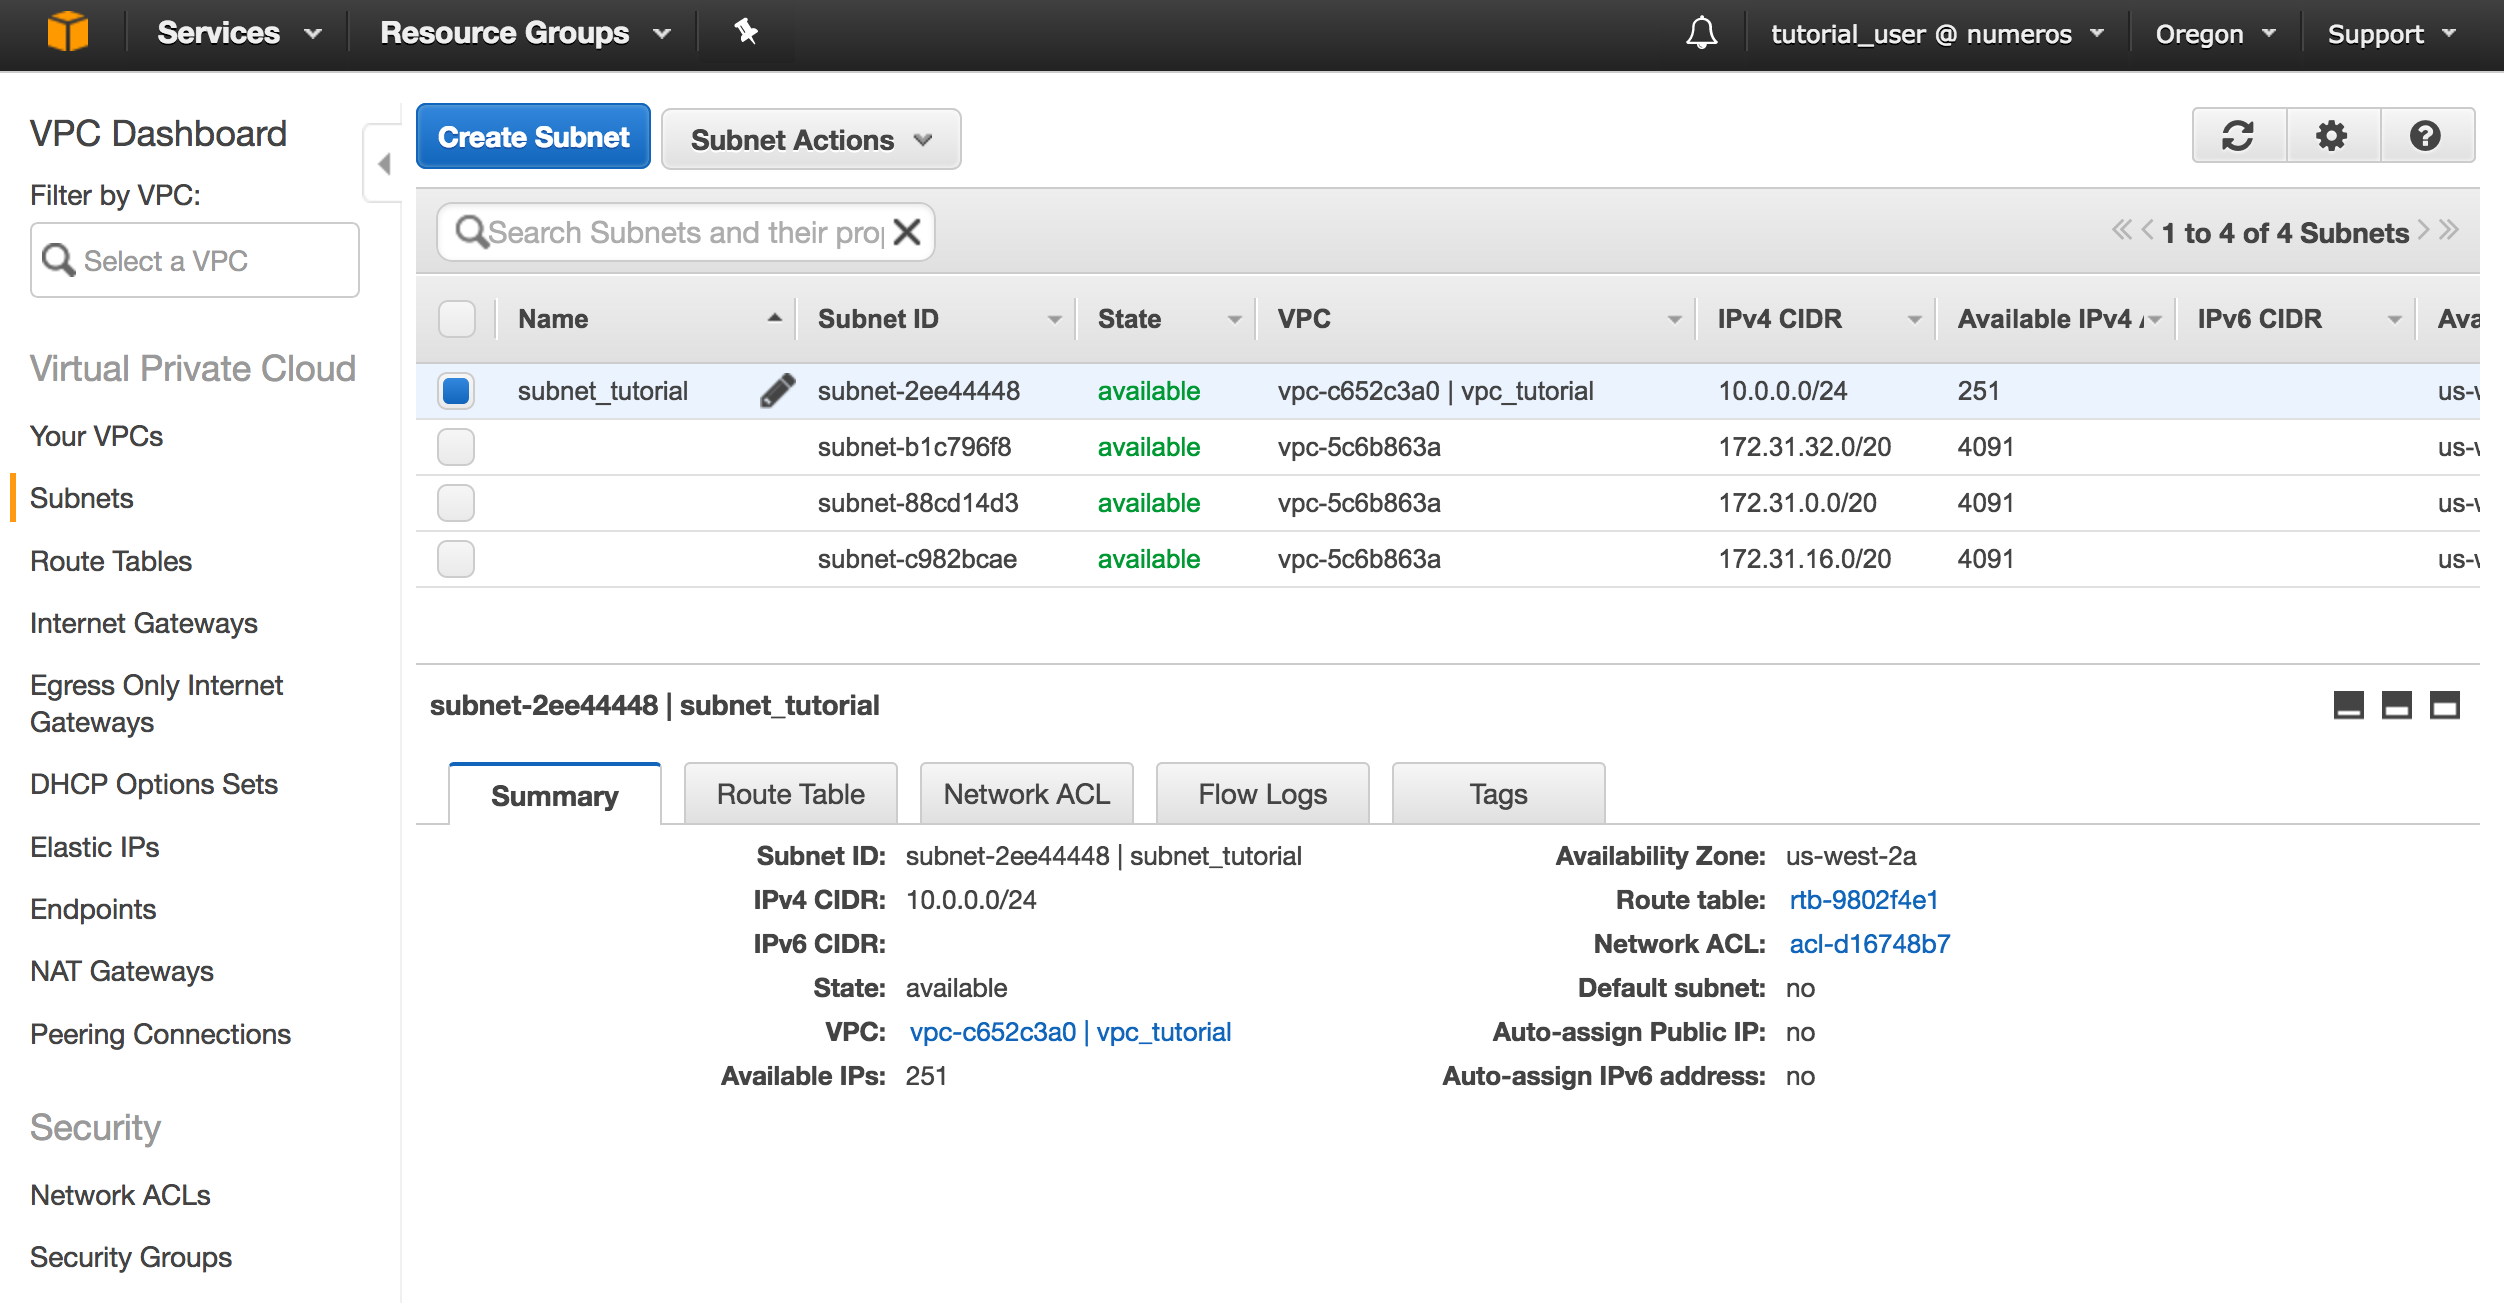Edit subnet_tutorial name with pencil icon

point(777,390)
